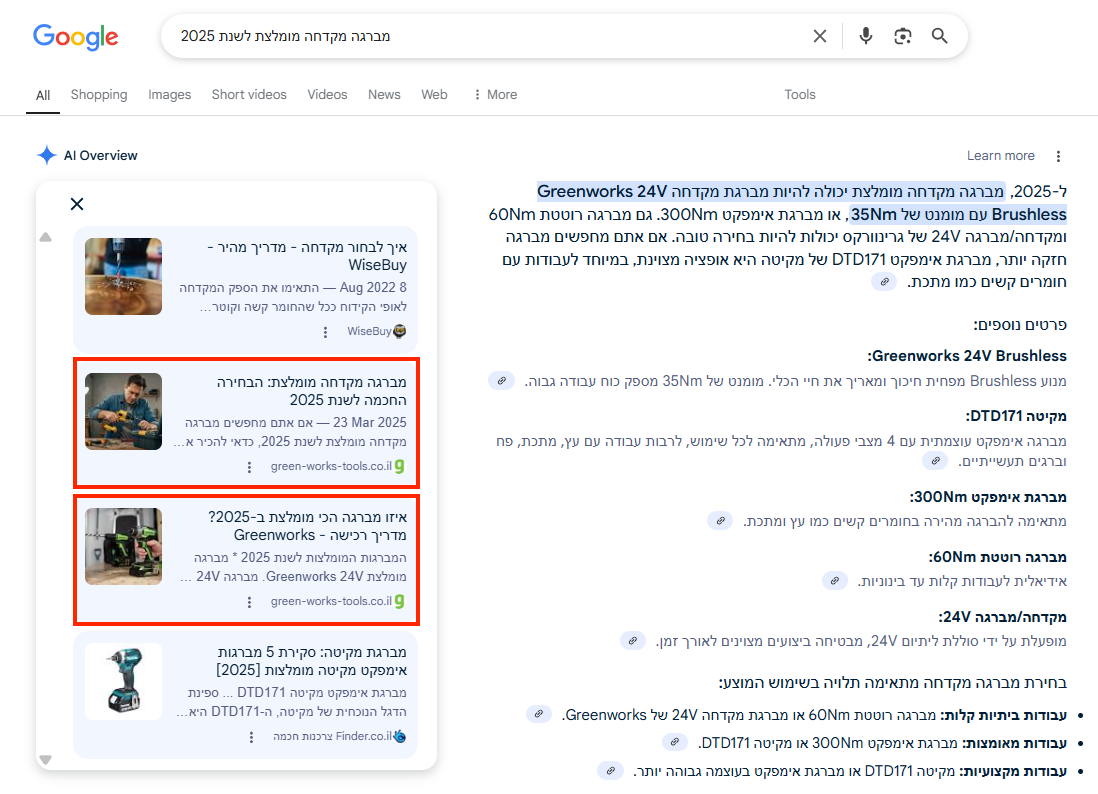Screen dimensions: 1098x794
Task: Go to the News tab
Action: (x=384, y=95)
